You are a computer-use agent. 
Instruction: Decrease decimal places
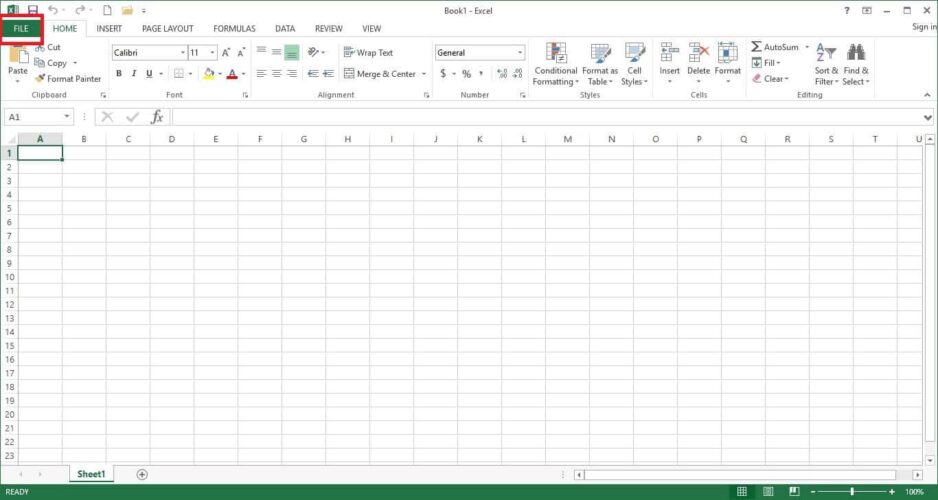coord(517,74)
